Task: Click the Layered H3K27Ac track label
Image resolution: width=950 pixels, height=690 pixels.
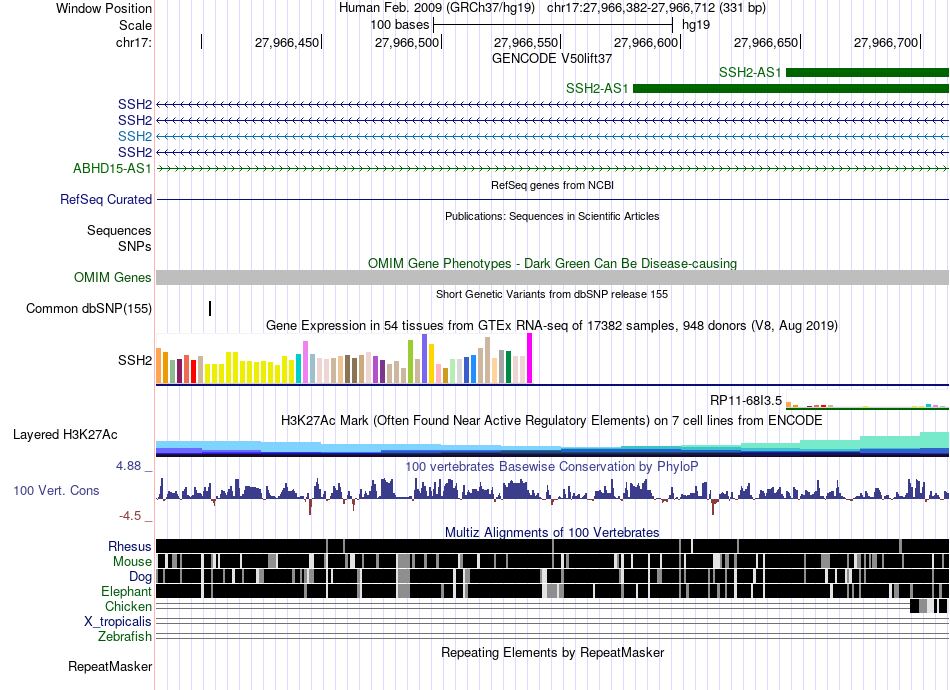Action: point(65,434)
